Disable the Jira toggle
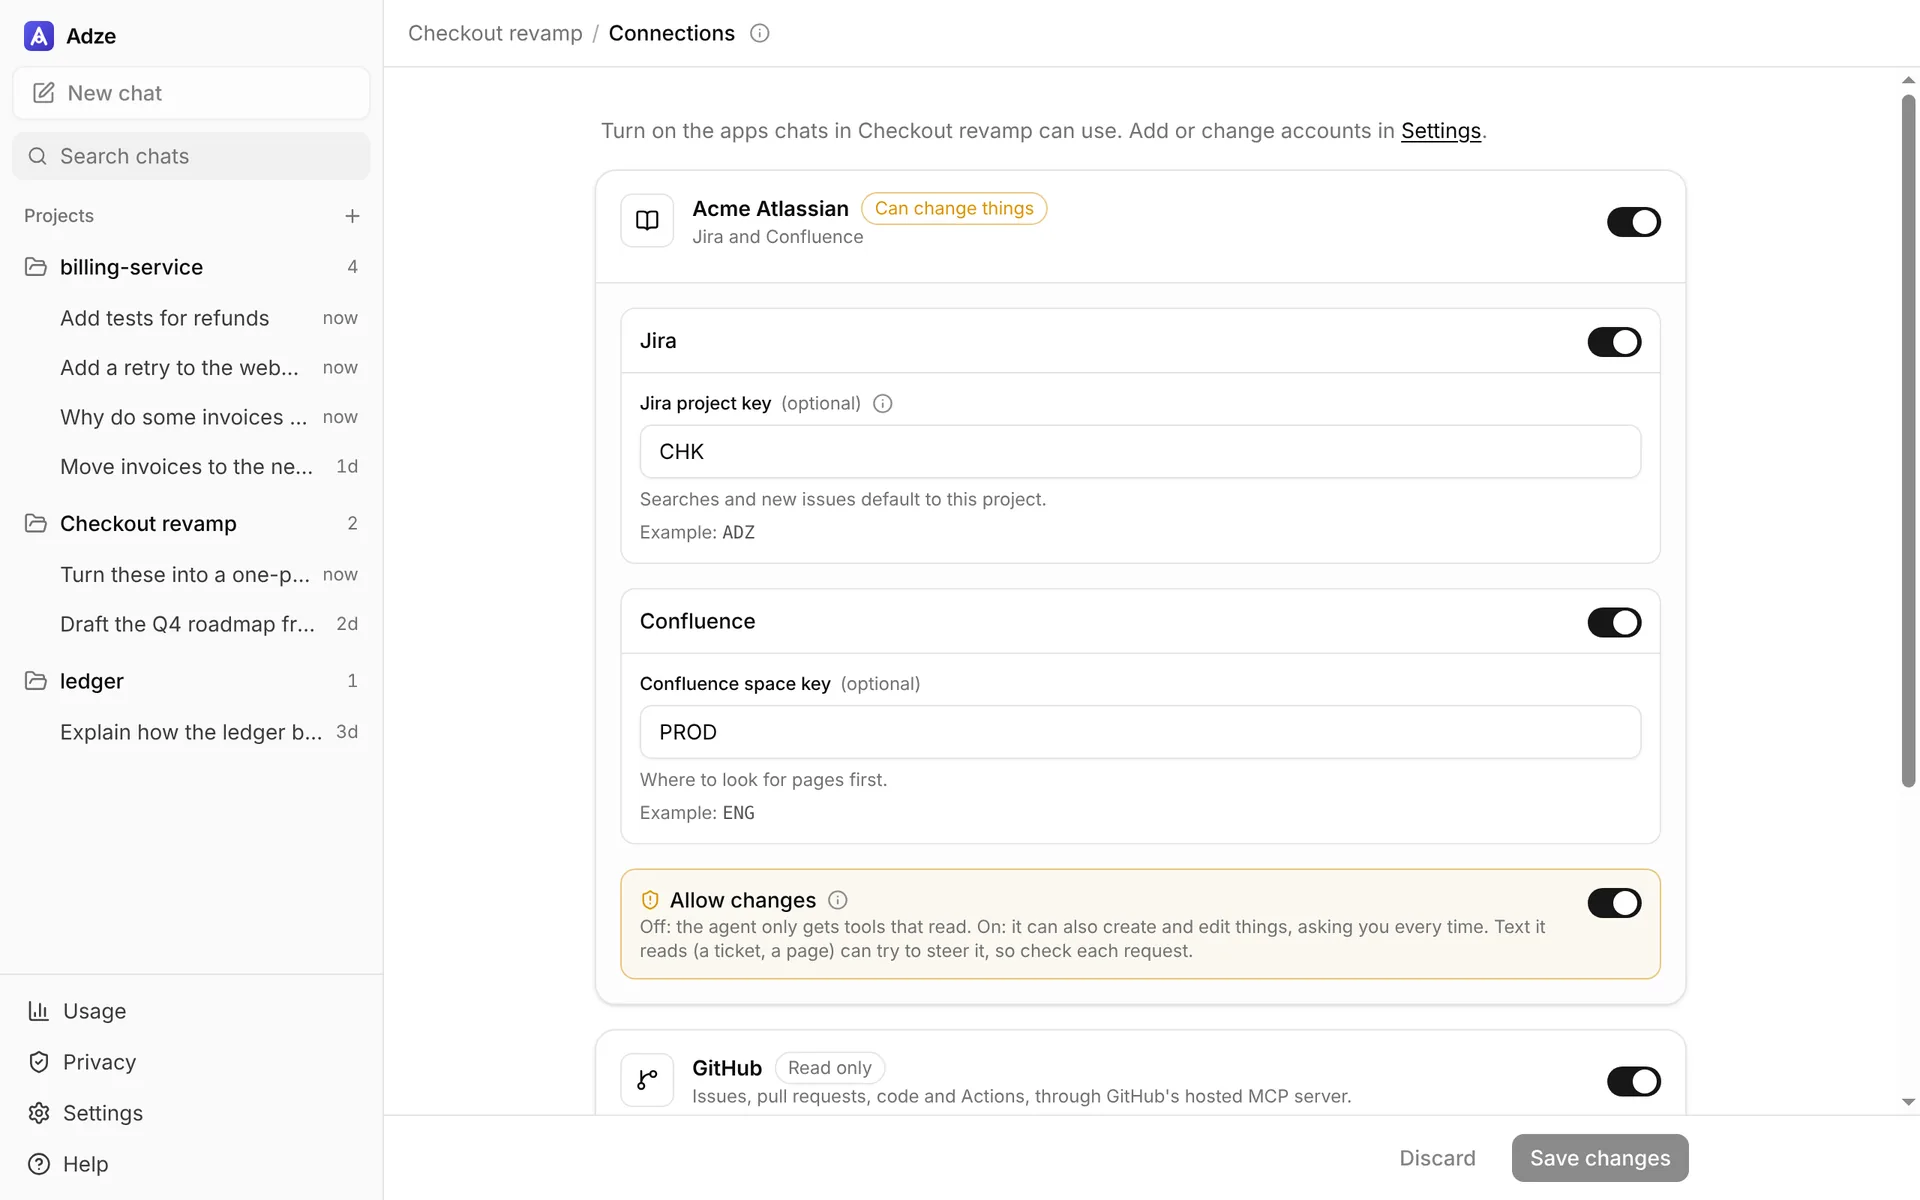Viewport: 1920px width, 1200px height. coord(1614,342)
